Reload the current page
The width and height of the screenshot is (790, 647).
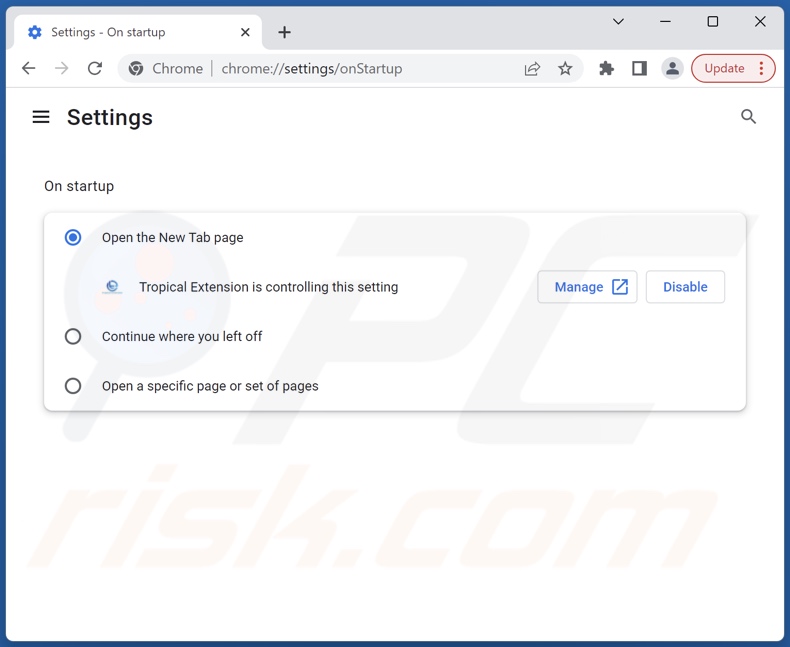click(95, 68)
